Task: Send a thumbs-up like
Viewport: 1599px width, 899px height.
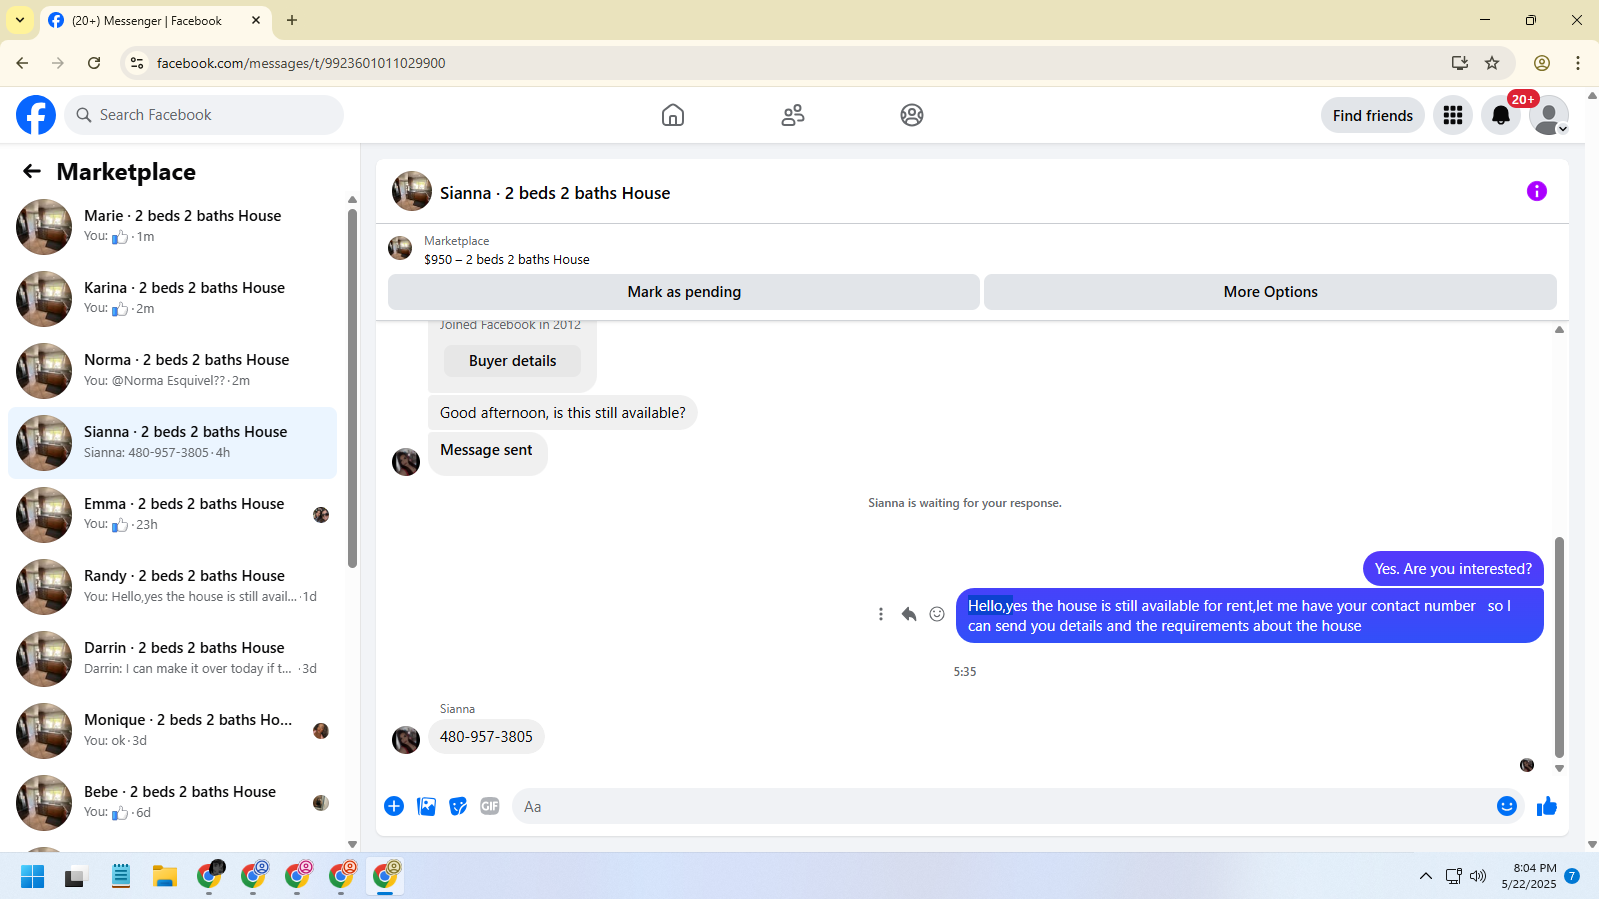Action: (x=1547, y=806)
